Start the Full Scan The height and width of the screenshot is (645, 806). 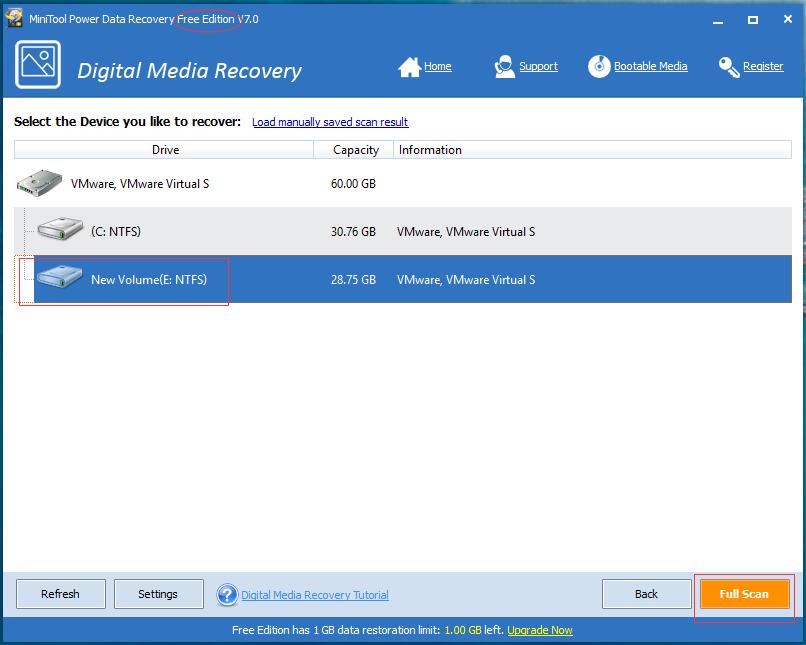744,594
